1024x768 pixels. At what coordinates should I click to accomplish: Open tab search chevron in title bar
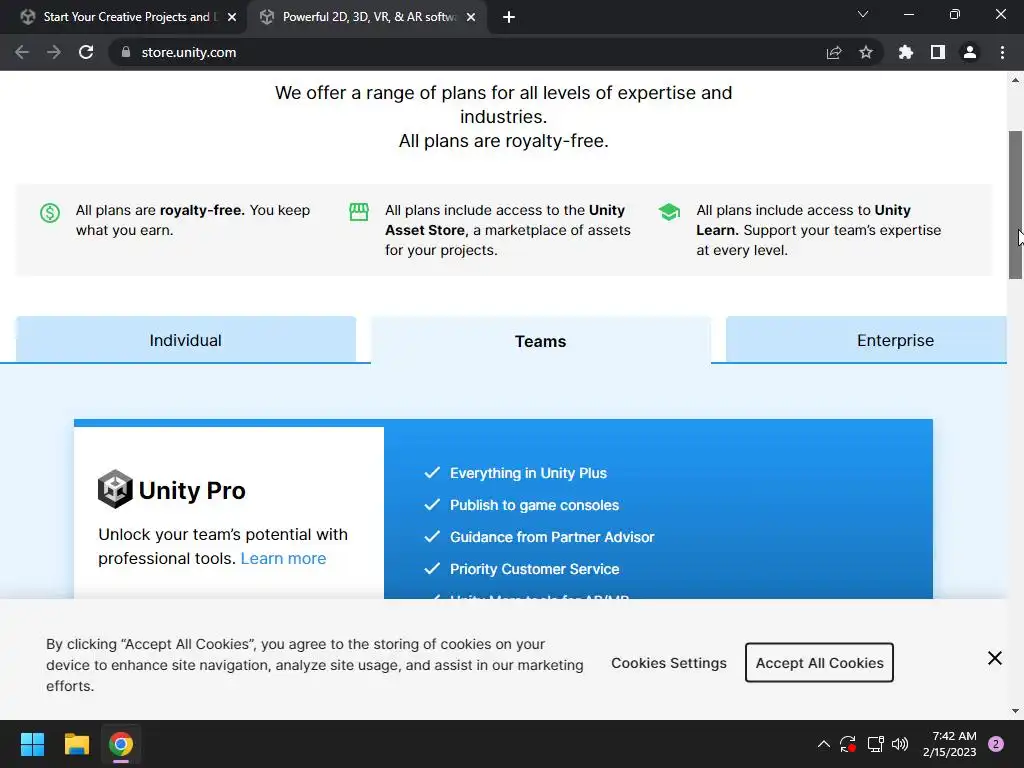point(863,14)
